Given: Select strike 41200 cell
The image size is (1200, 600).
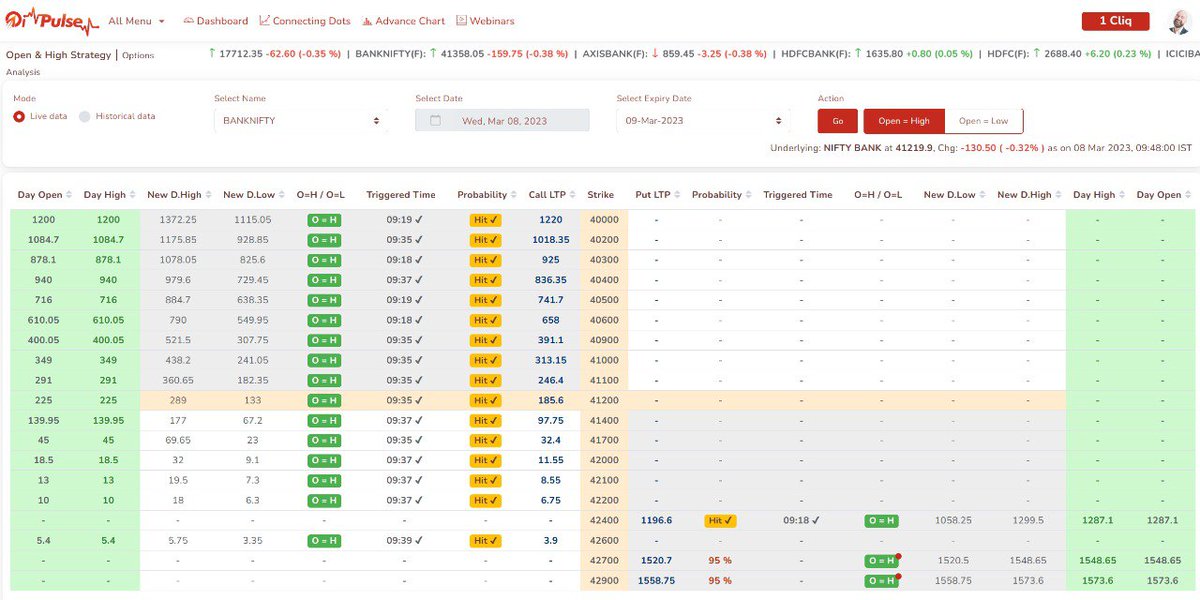Looking at the screenshot, I should point(603,400).
